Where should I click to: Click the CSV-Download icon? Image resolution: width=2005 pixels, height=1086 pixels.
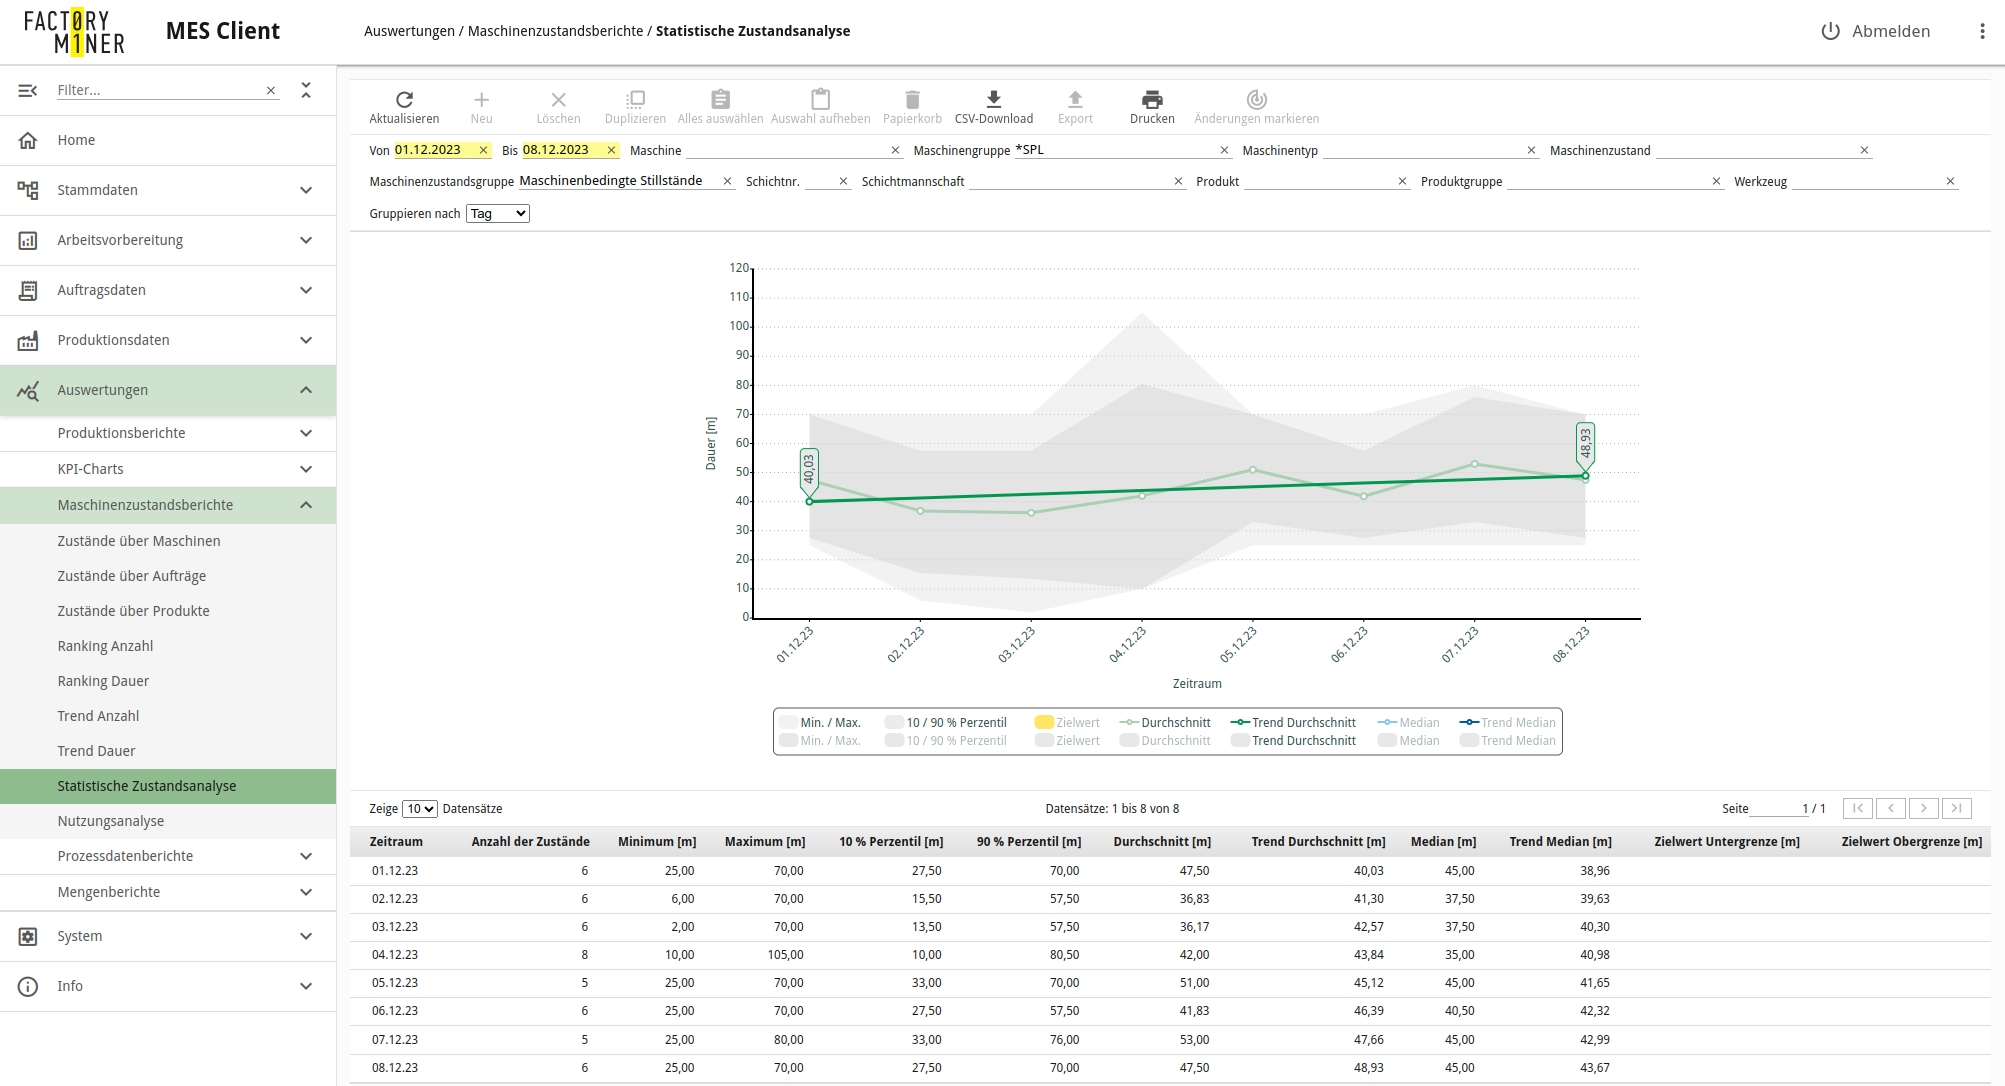(x=993, y=99)
